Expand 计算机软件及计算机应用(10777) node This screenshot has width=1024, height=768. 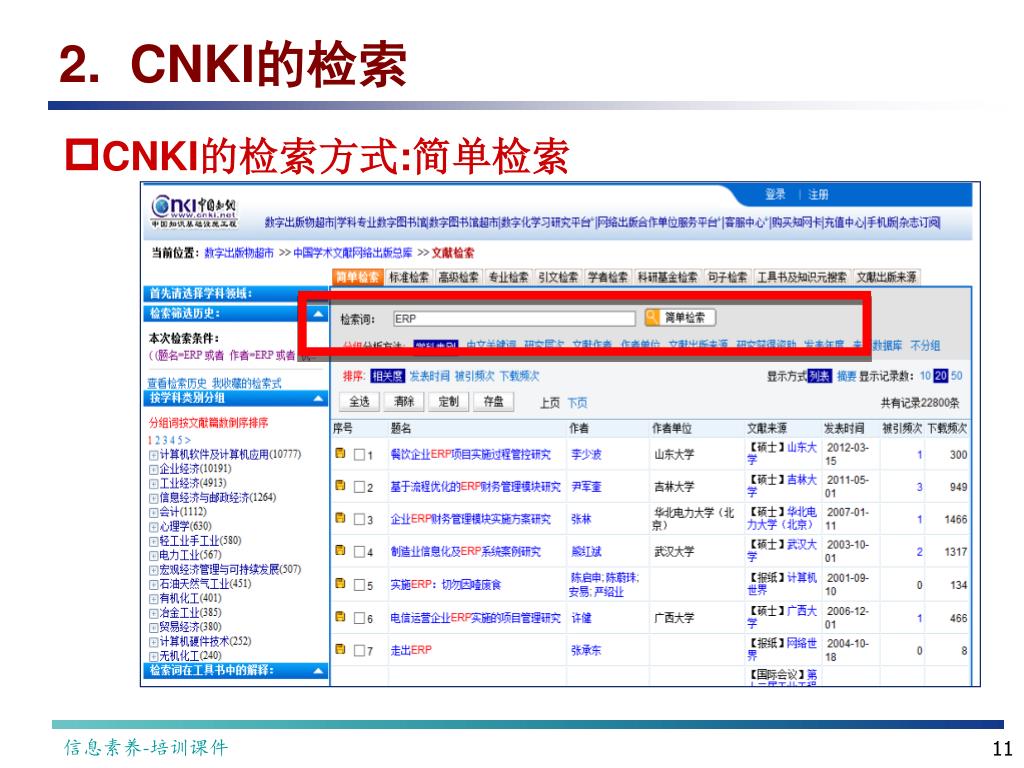pyautogui.click(x=153, y=455)
